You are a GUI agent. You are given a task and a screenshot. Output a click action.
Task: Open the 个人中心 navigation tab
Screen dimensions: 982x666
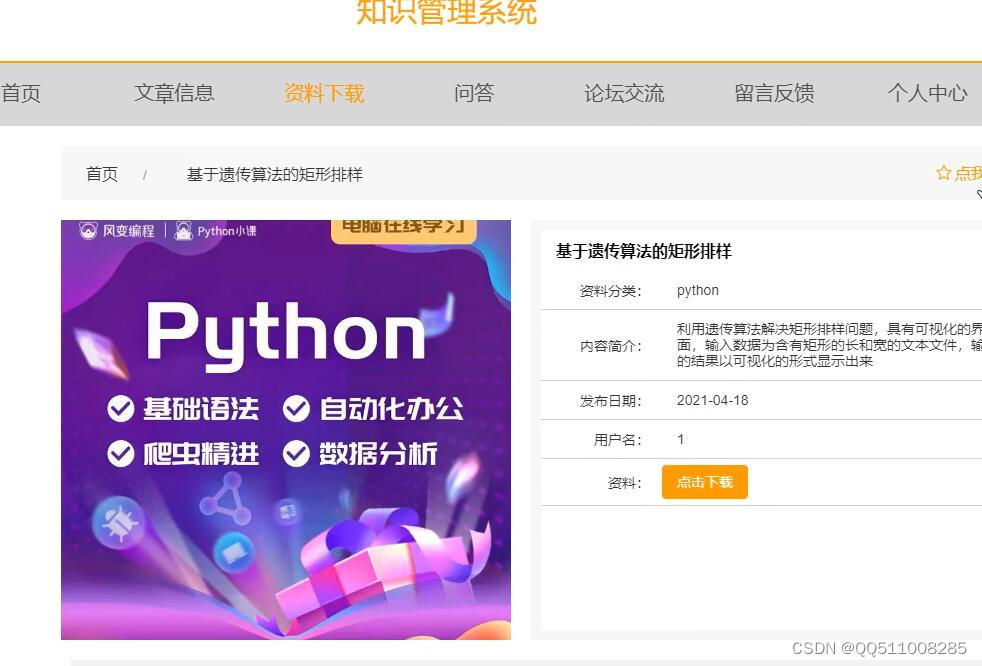click(x=927, y=93)
